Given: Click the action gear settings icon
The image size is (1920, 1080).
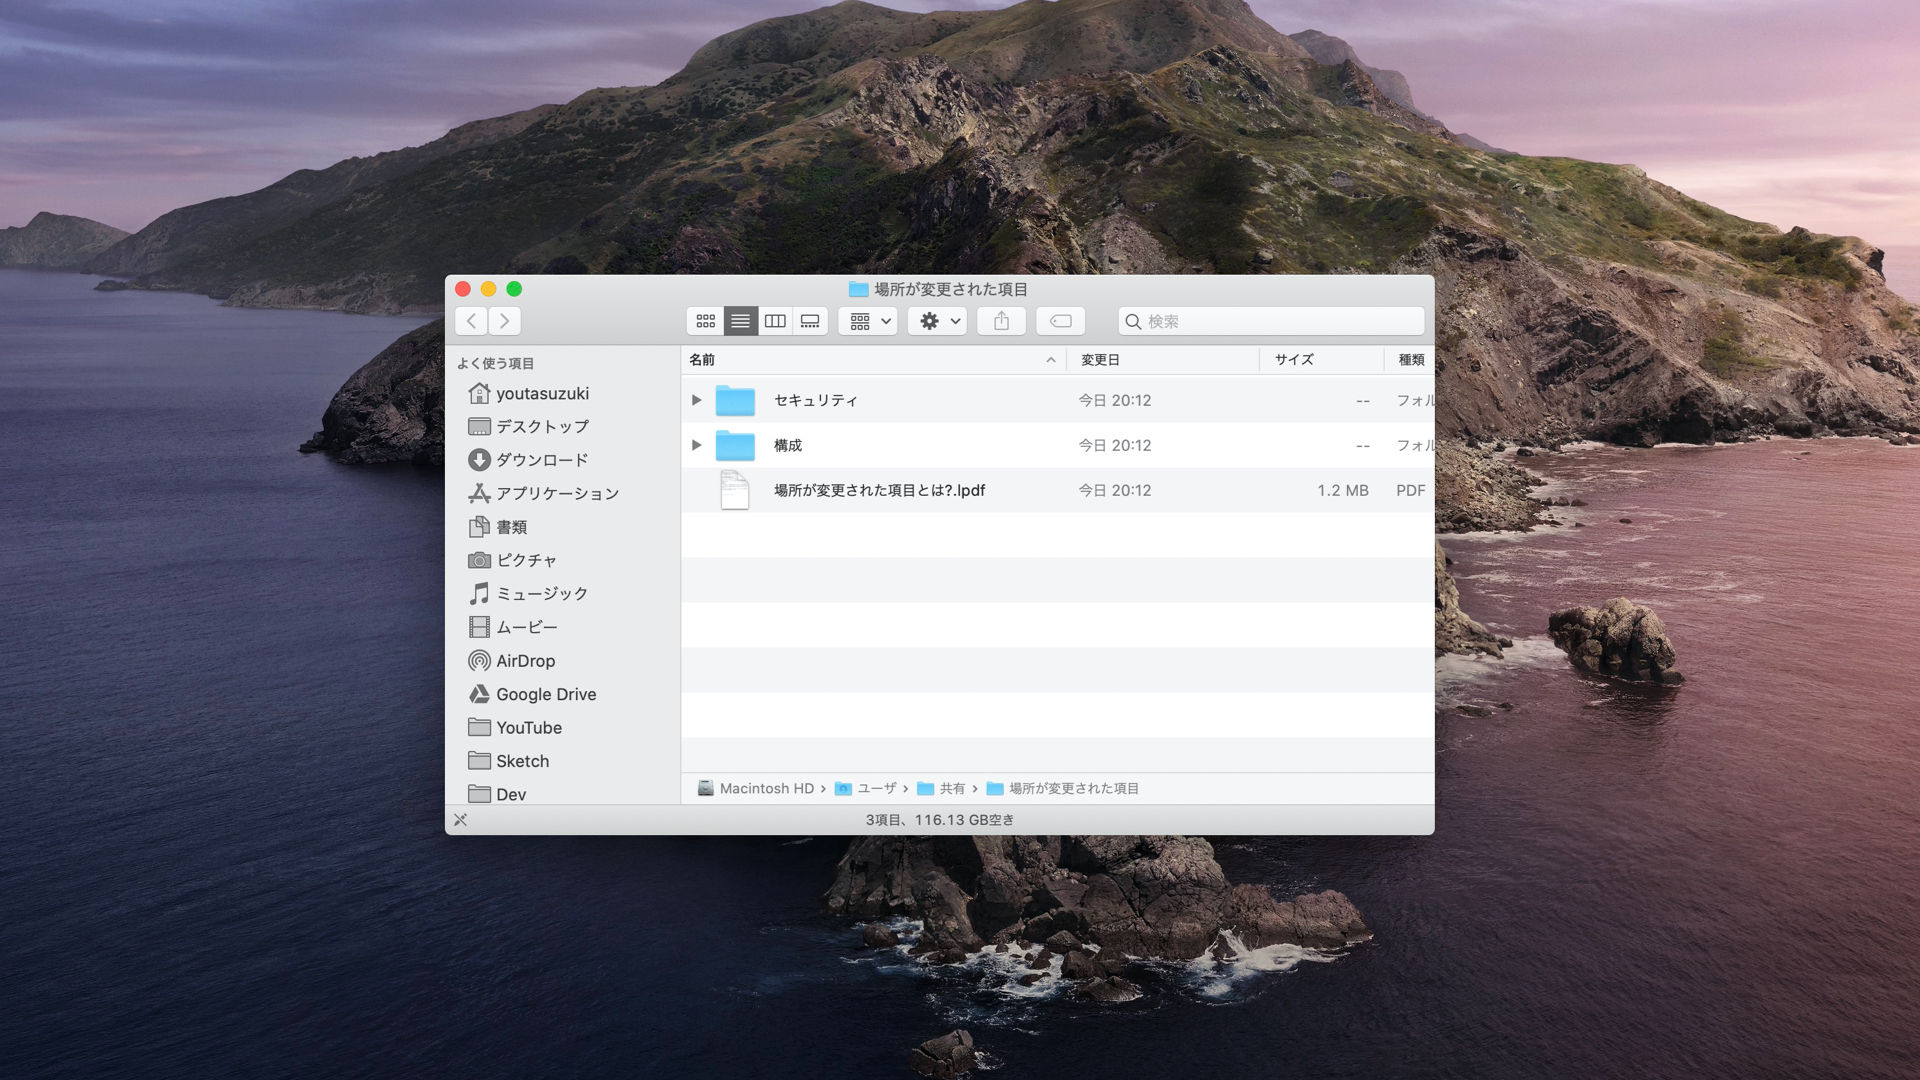Looking at the screenshot, I should pos(928,320).
